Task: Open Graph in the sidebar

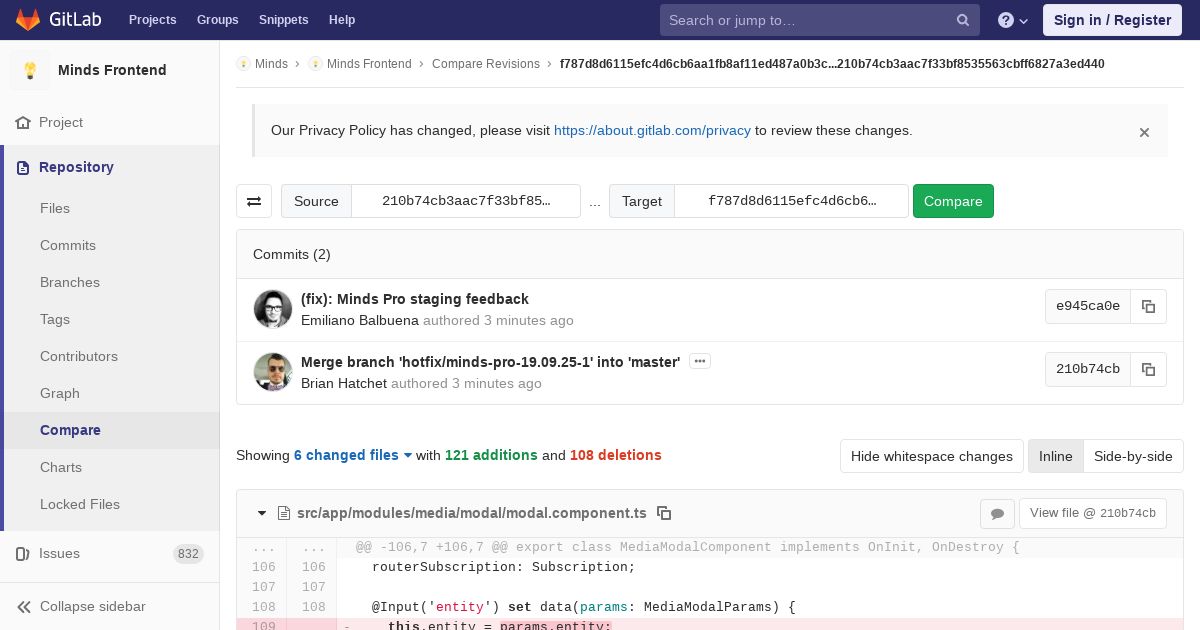Action: 60,393
